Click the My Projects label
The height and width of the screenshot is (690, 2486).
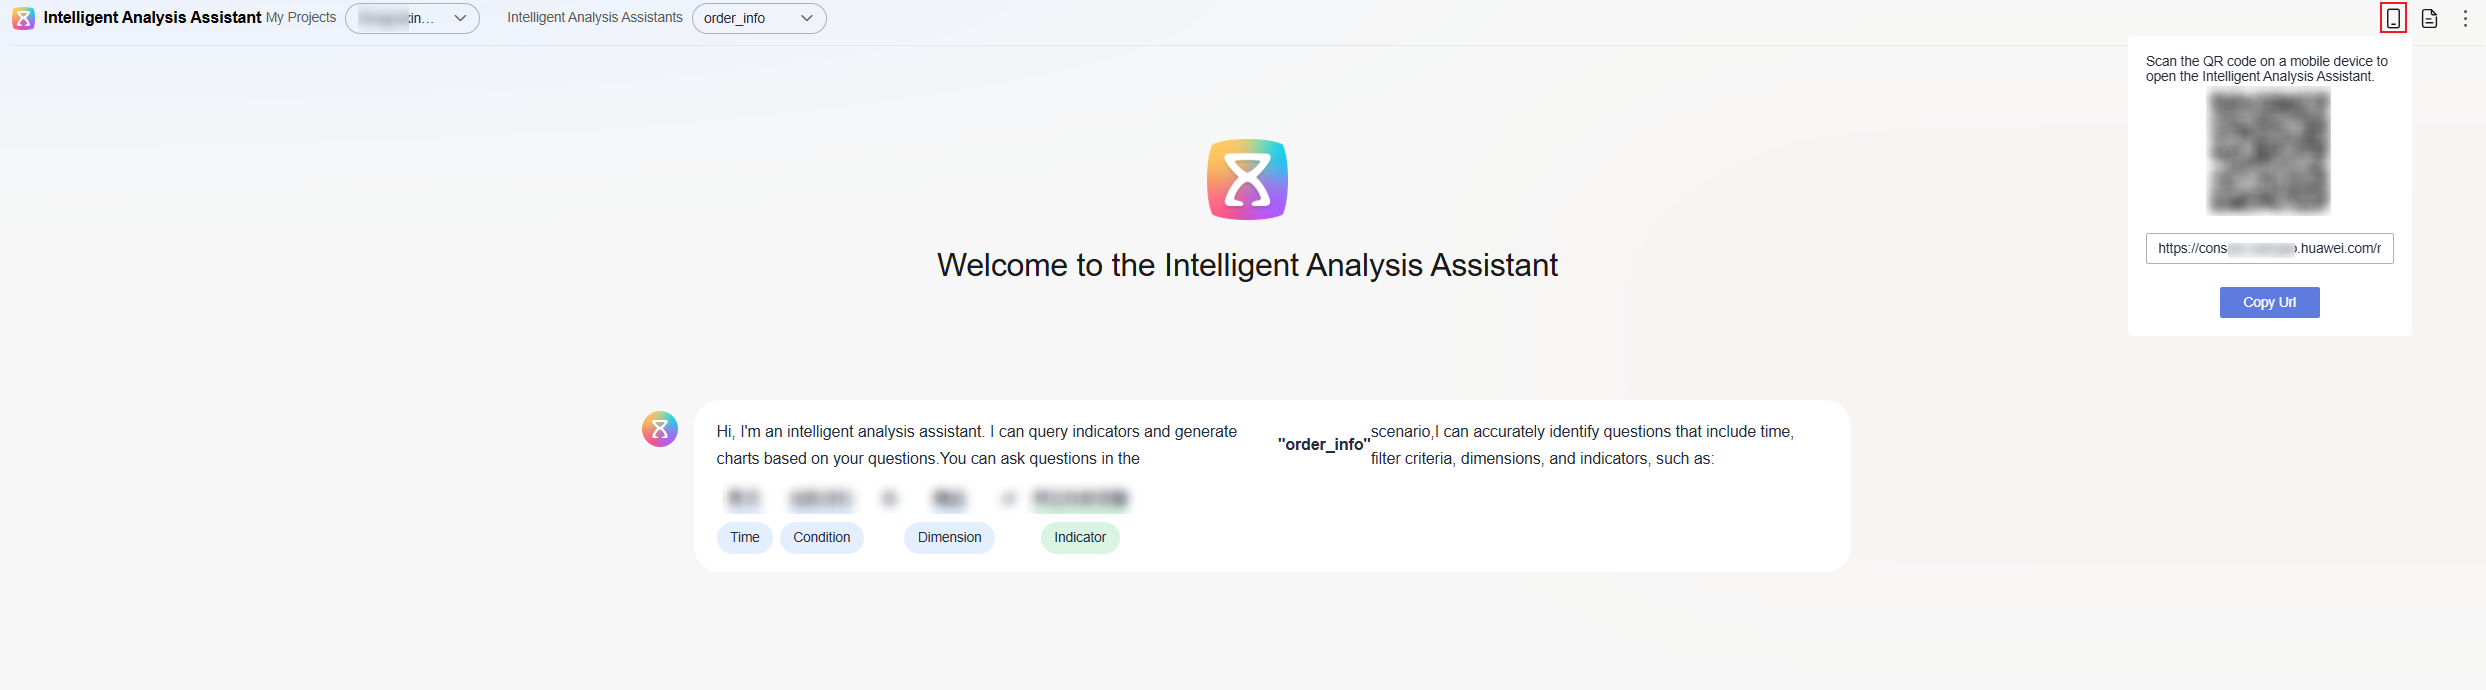(x=301, y=17)
